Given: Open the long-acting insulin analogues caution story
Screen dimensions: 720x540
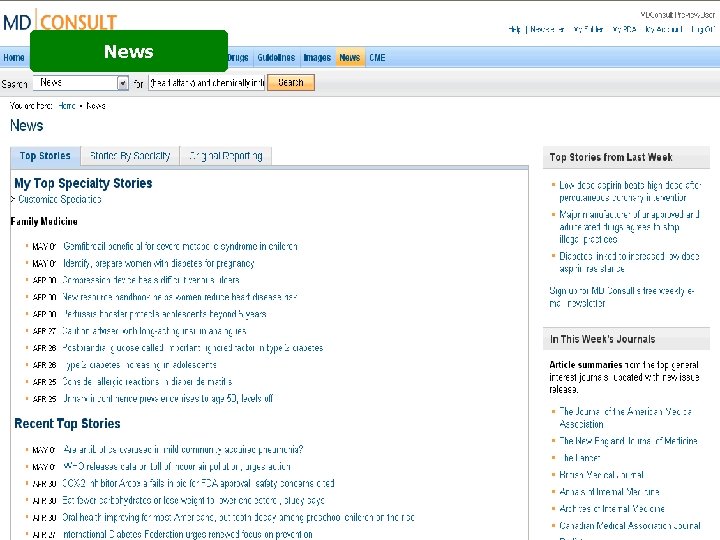Looking at the screenshot, I should pyautogui.click(x=154, y=331).
